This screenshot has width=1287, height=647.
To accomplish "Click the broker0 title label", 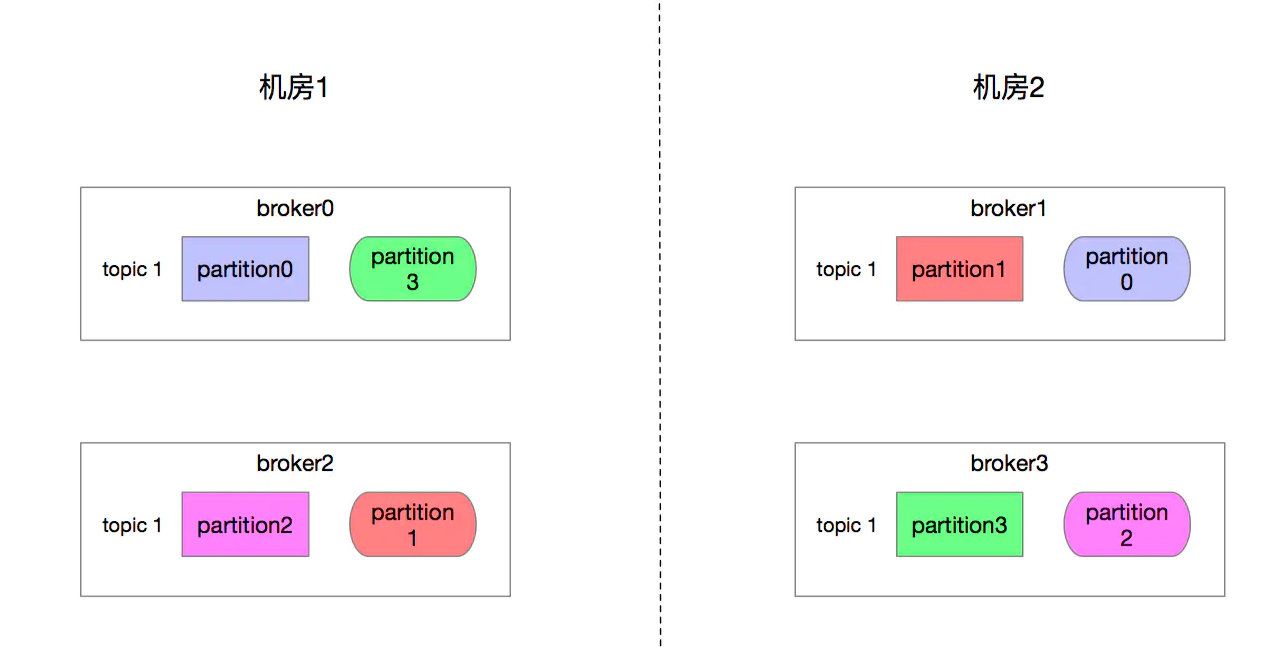I will tap(295, 208).
